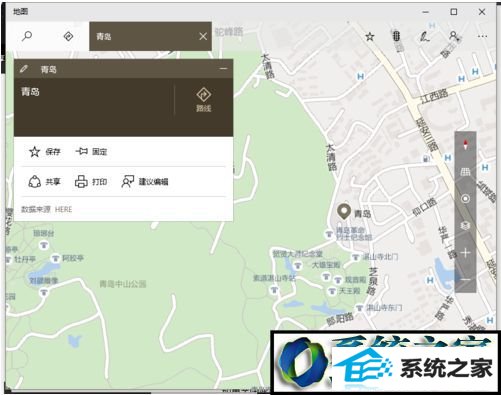Share the location via 共享
The height and width of the screenshot is (395, 501).
(44, 182)
